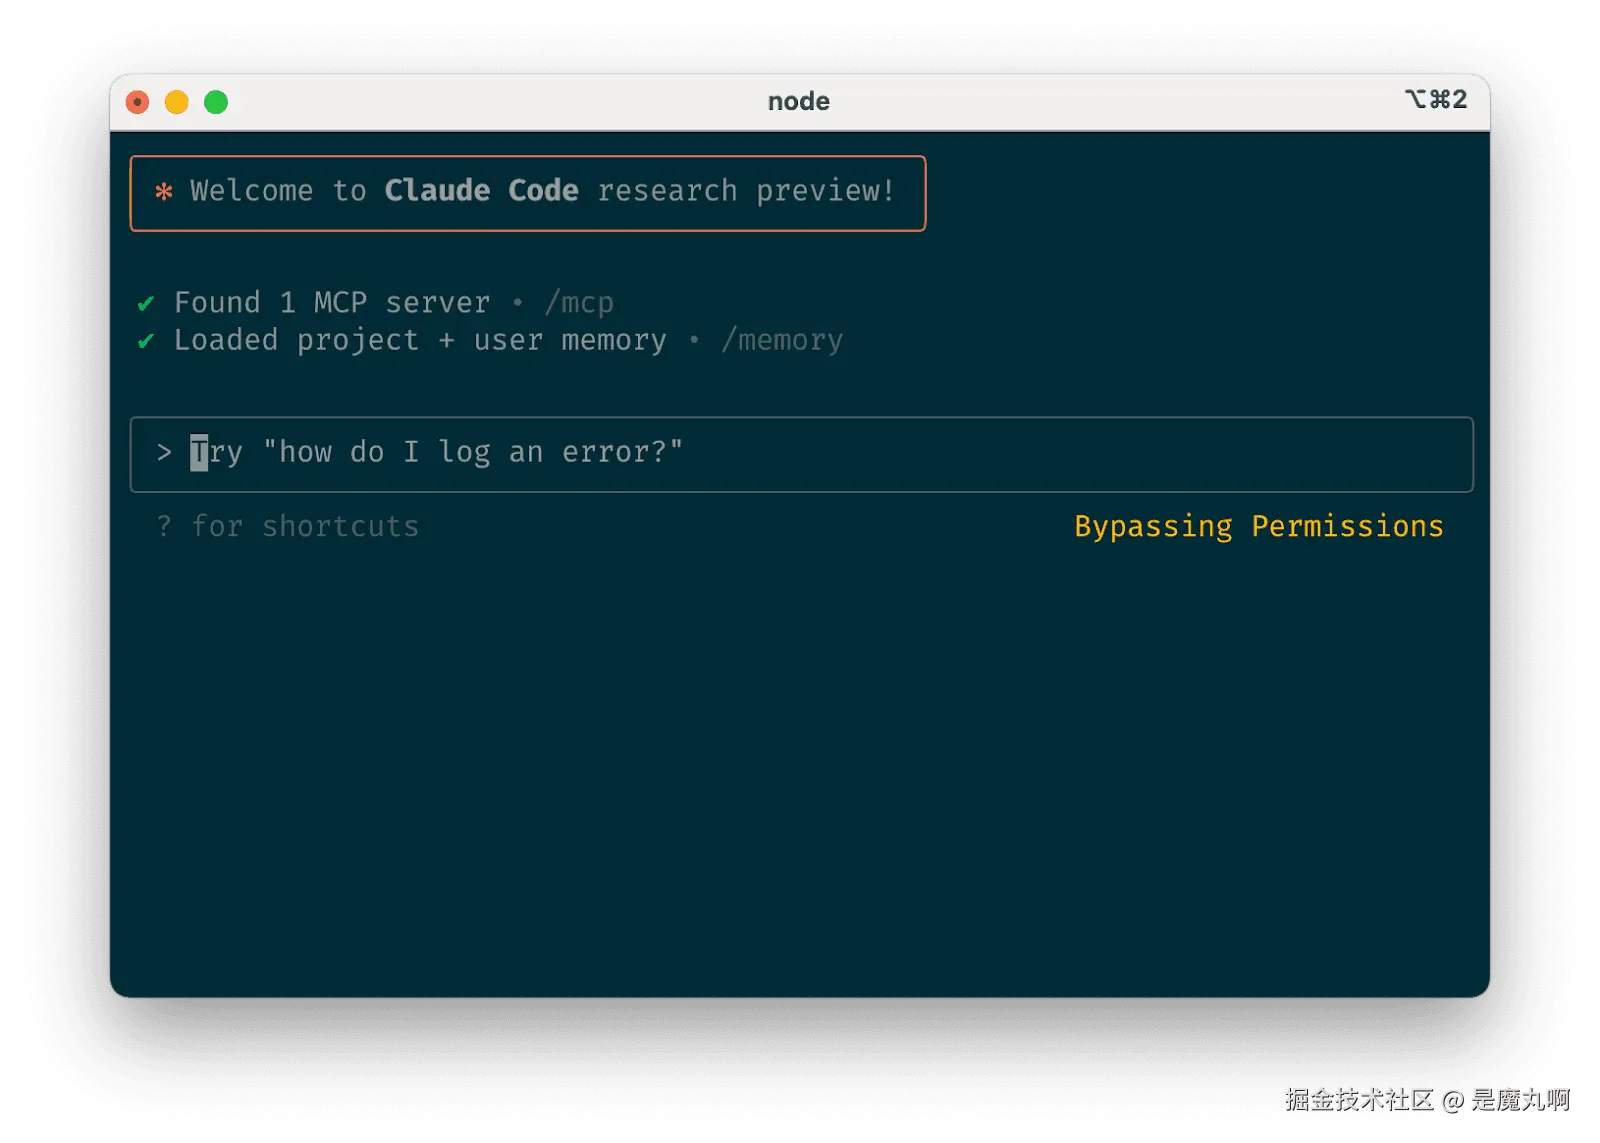This screenshot has height=1143, width=1600.
Task: Click the green checkmark beside Found 1 MCP server
Action: pos(146,303)
